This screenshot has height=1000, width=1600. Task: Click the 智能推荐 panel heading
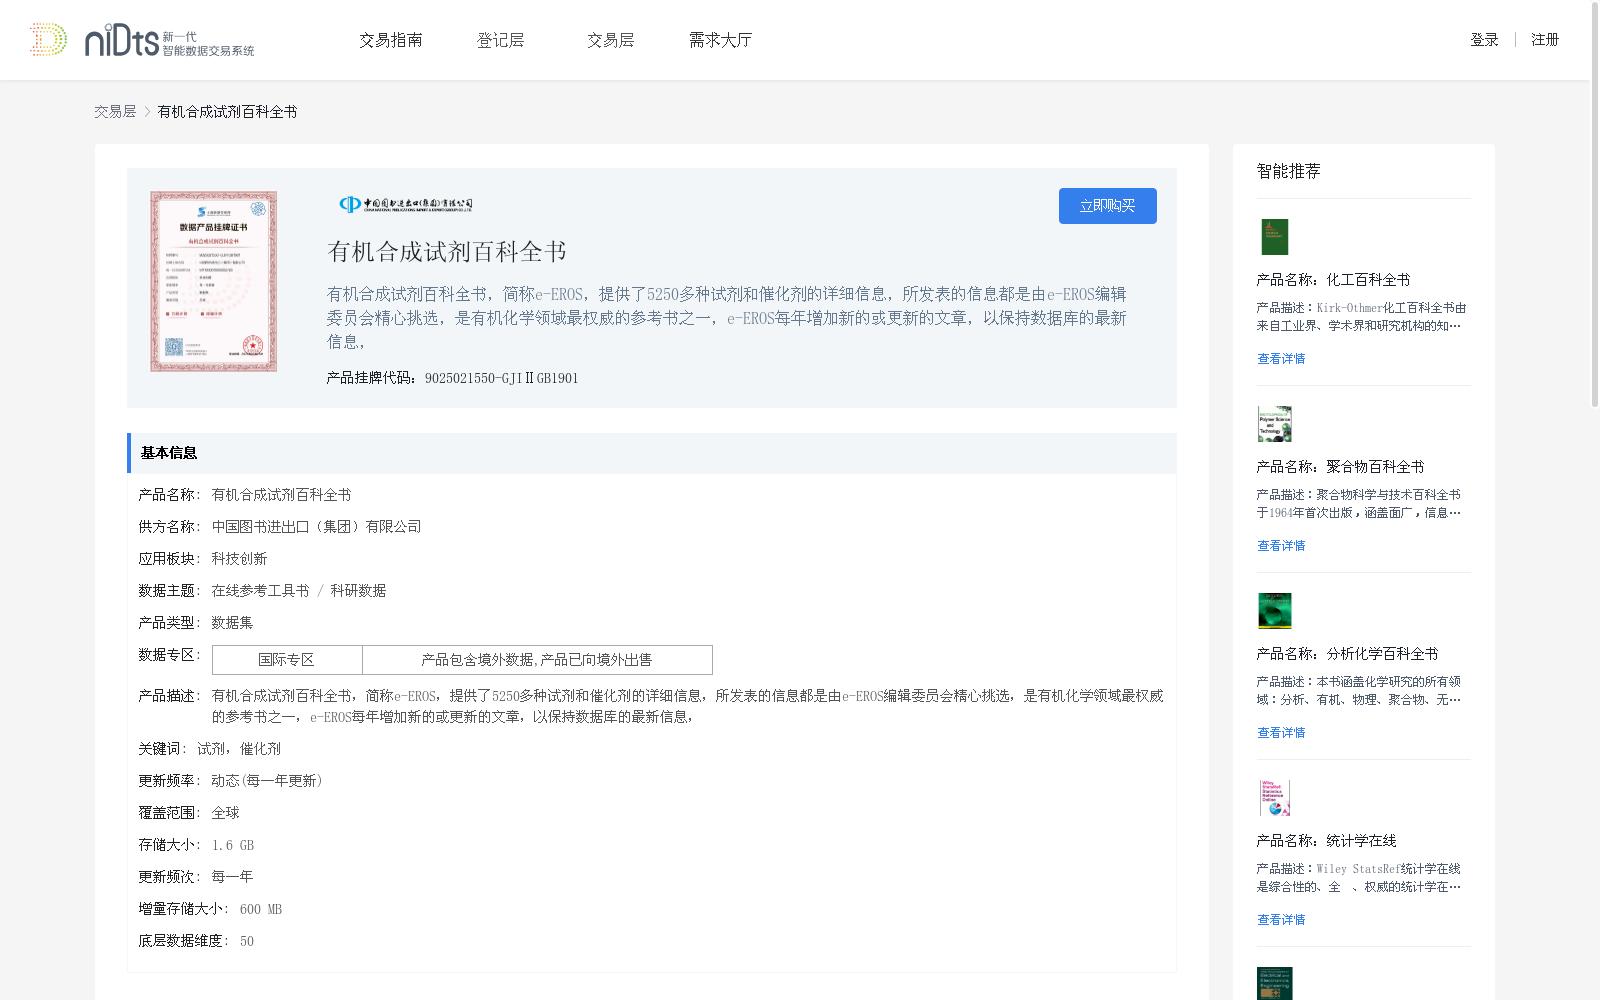pos(1289,171)
